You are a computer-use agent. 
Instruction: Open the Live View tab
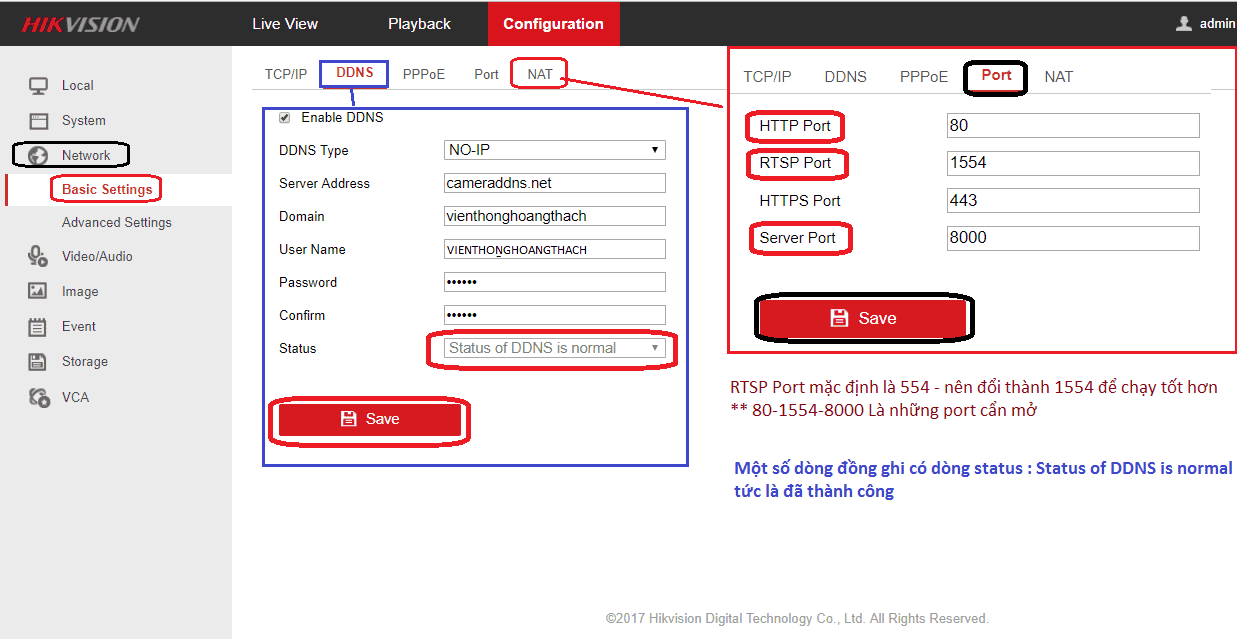click(x=285, y=24)
